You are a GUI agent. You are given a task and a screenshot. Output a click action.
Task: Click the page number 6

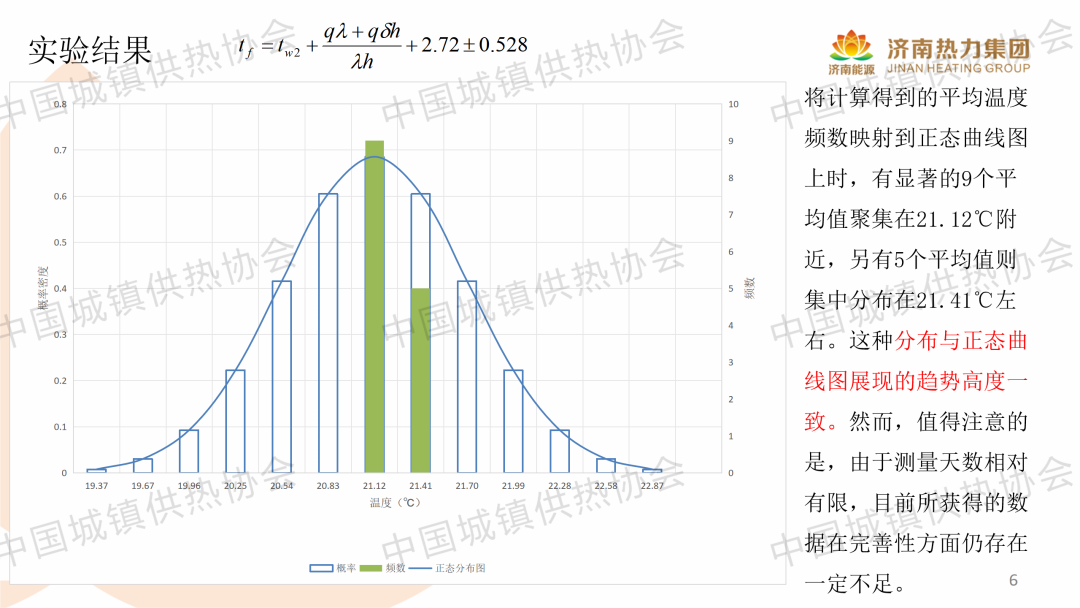pyautogui.click(x=1013, y=580)
